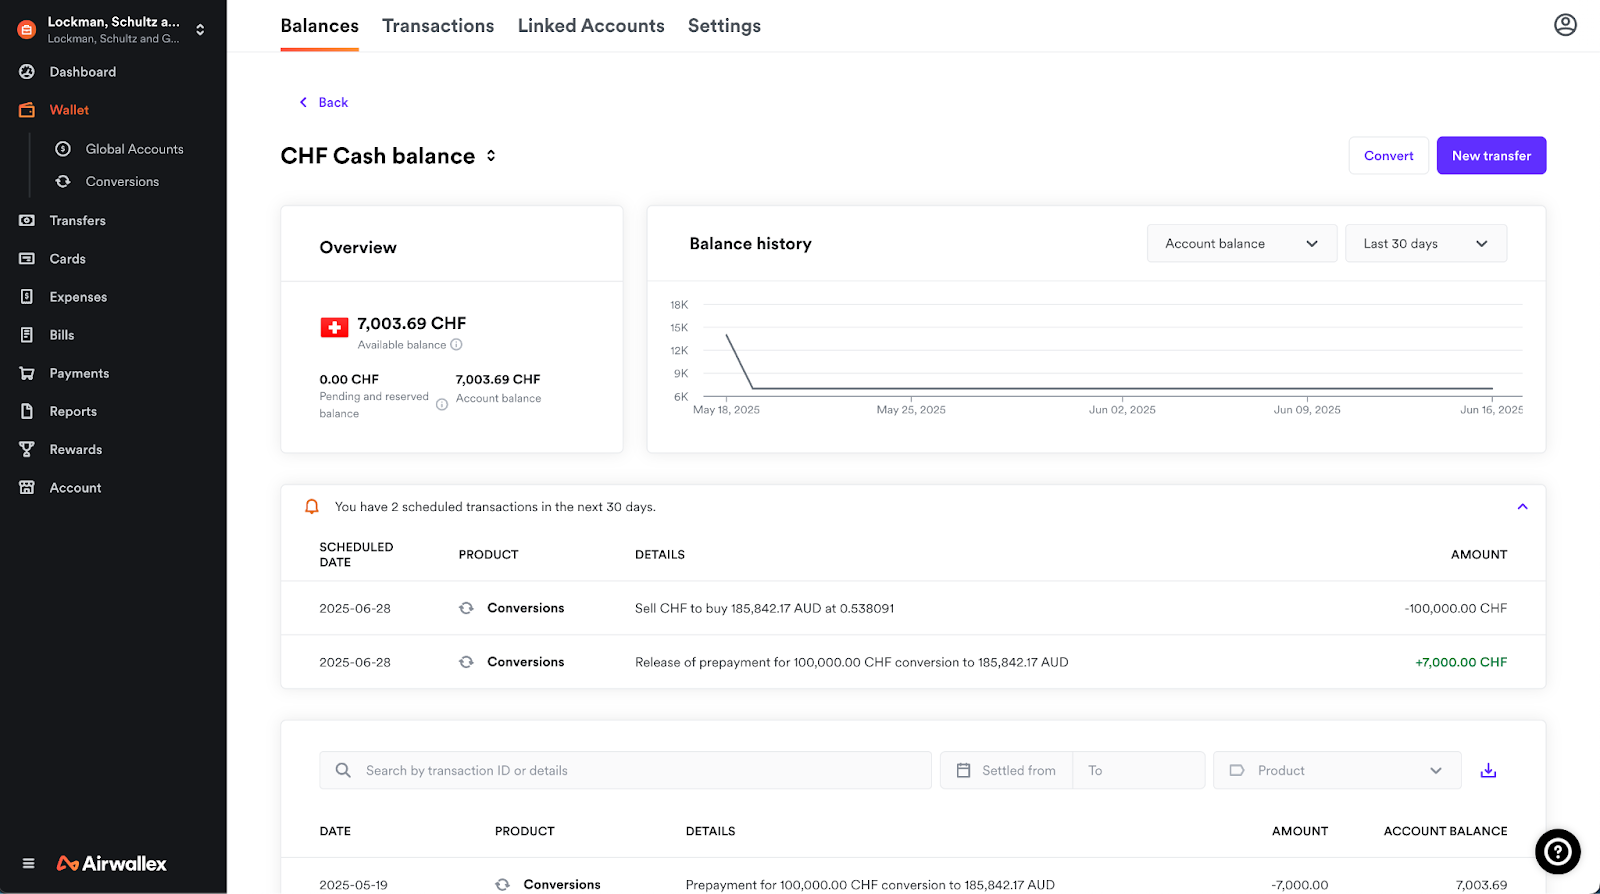Screen dimensions: 1600x894
Task: Click the Rewards trophy icon
Action: (x=27, y=450)
